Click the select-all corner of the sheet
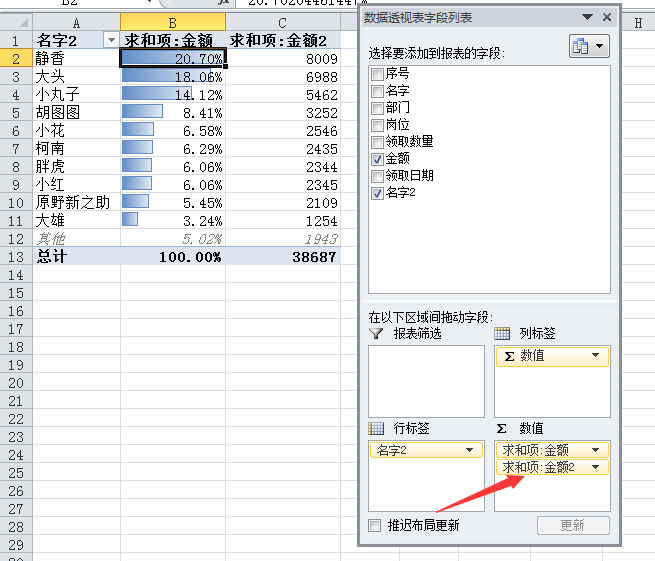The image size is (655, 561). pyautogui.click(x=16, y=23)
